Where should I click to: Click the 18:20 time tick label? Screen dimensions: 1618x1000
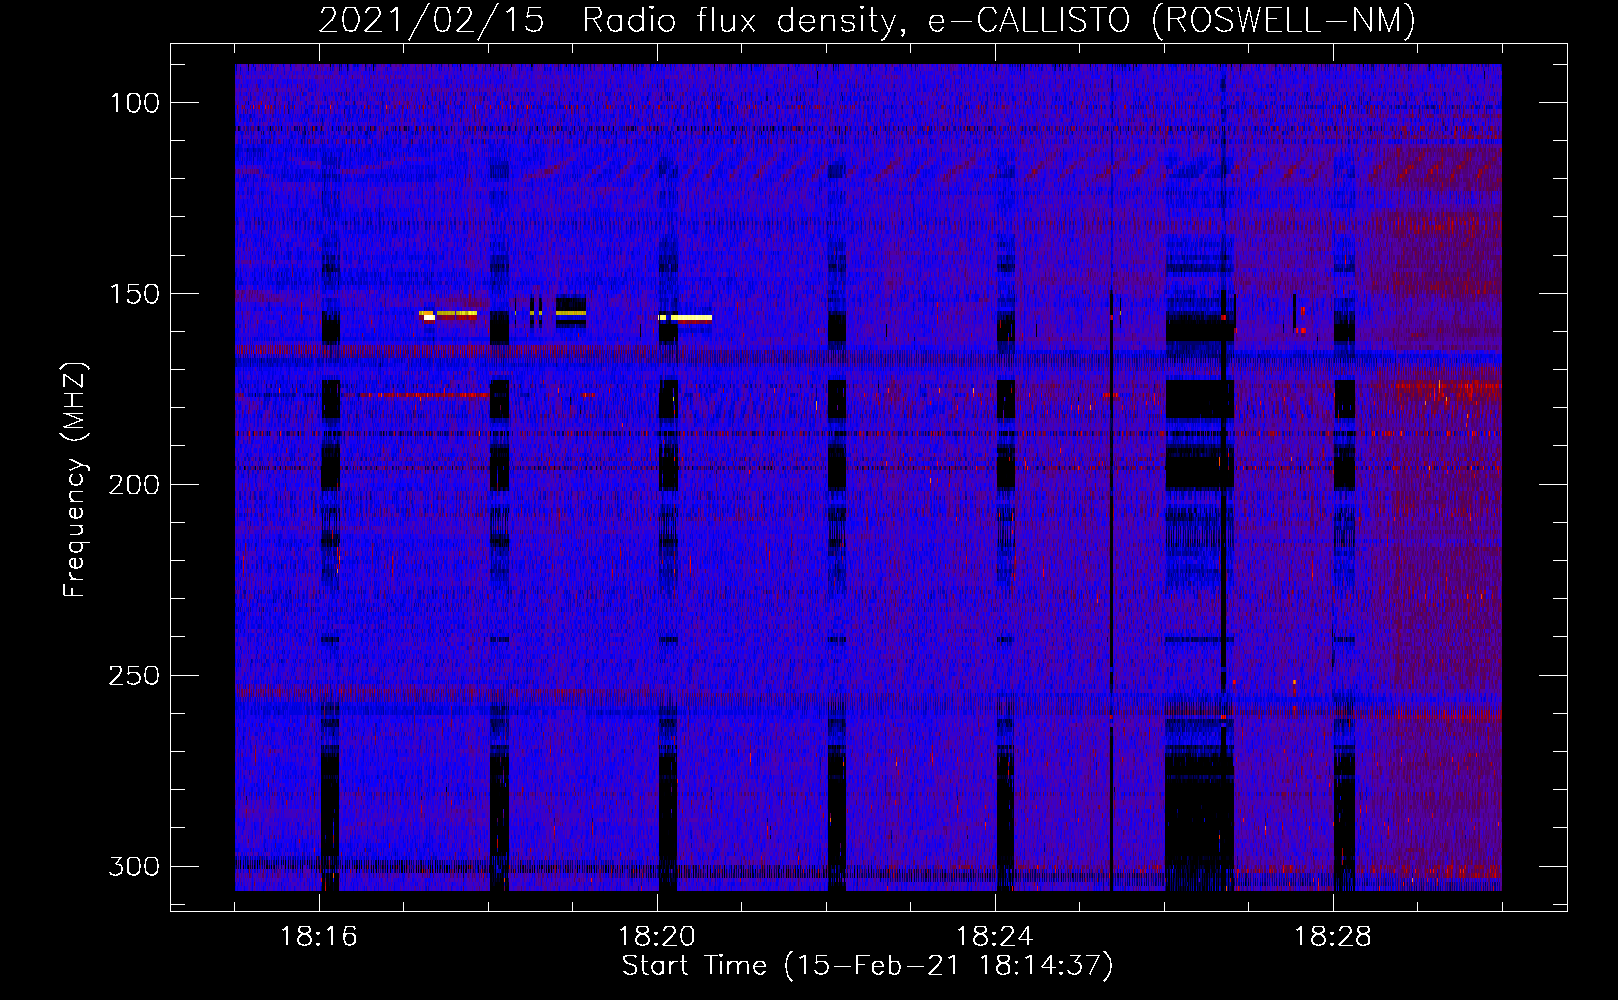pyautogui.click(x=657, y=937)
